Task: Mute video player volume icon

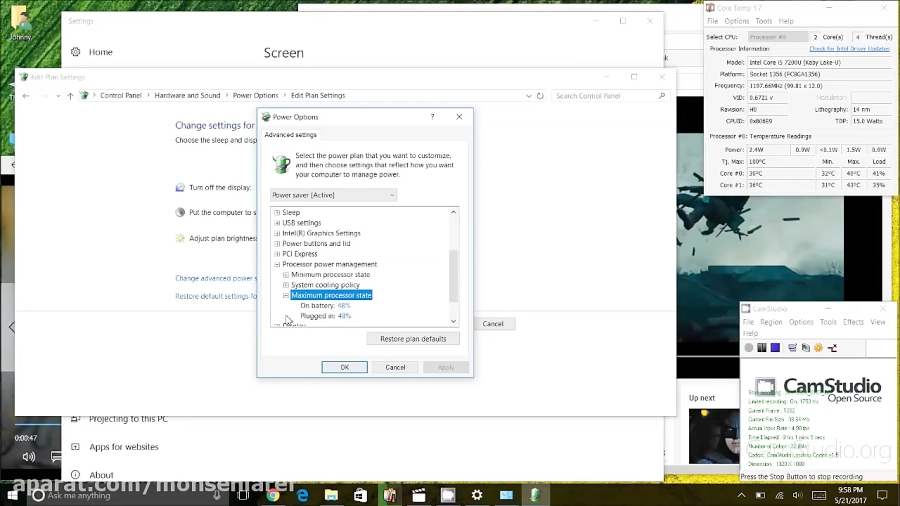Action: (28, 457)
